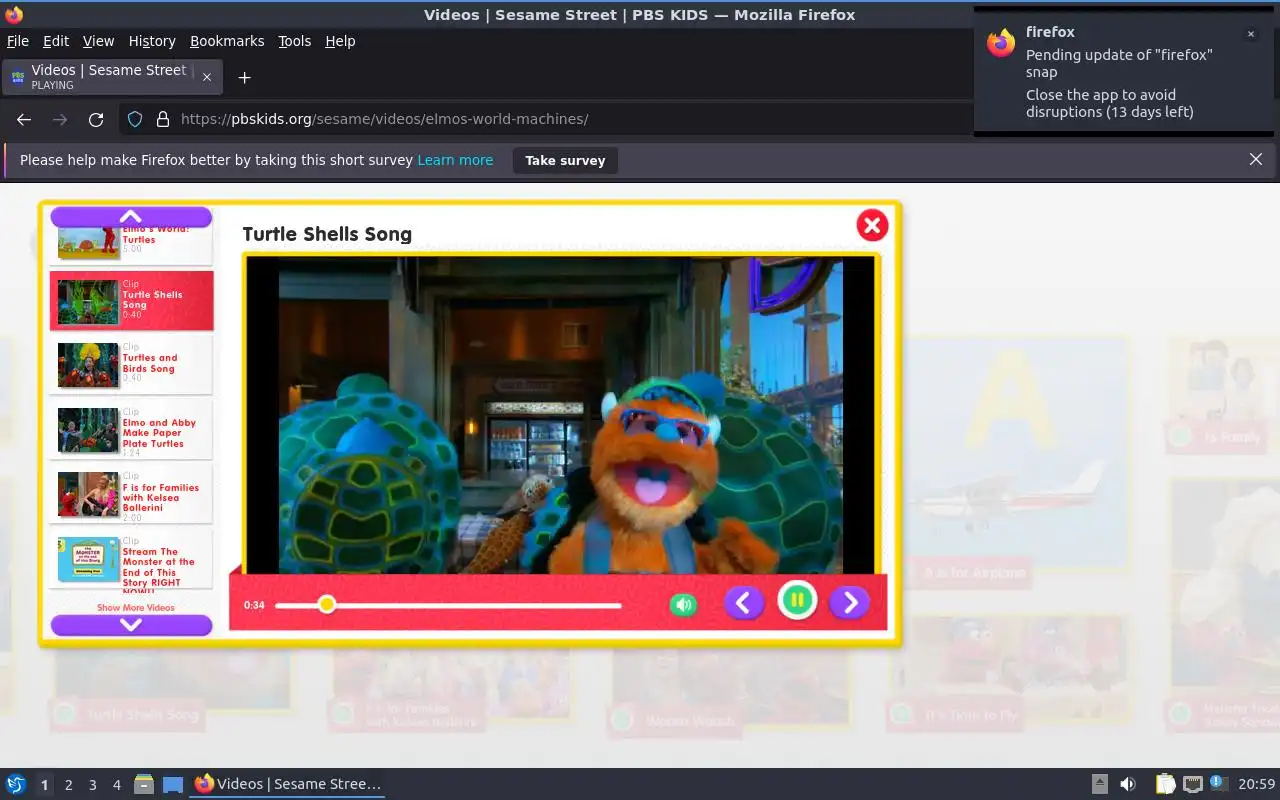1280x800 pixels.
Task: Open the File menu
Action: pyautogui.click(x=18, y=41)
